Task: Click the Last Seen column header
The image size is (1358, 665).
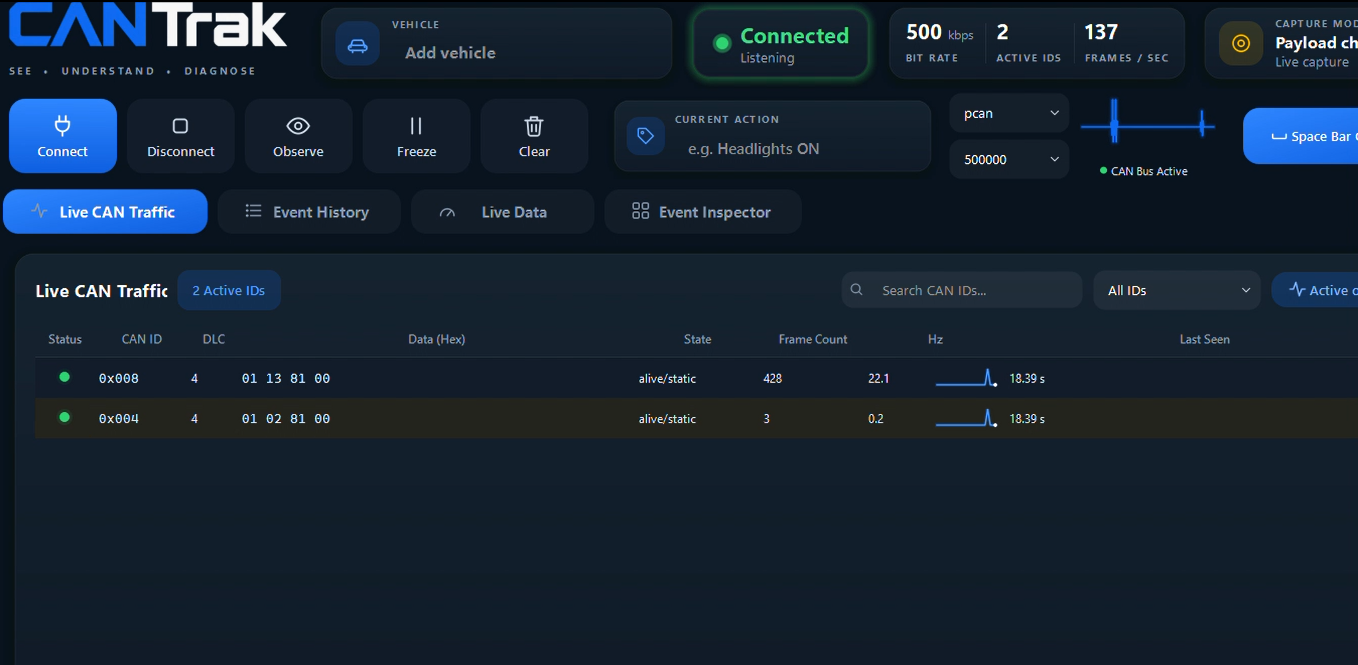Action: [x=1205, y=339]
